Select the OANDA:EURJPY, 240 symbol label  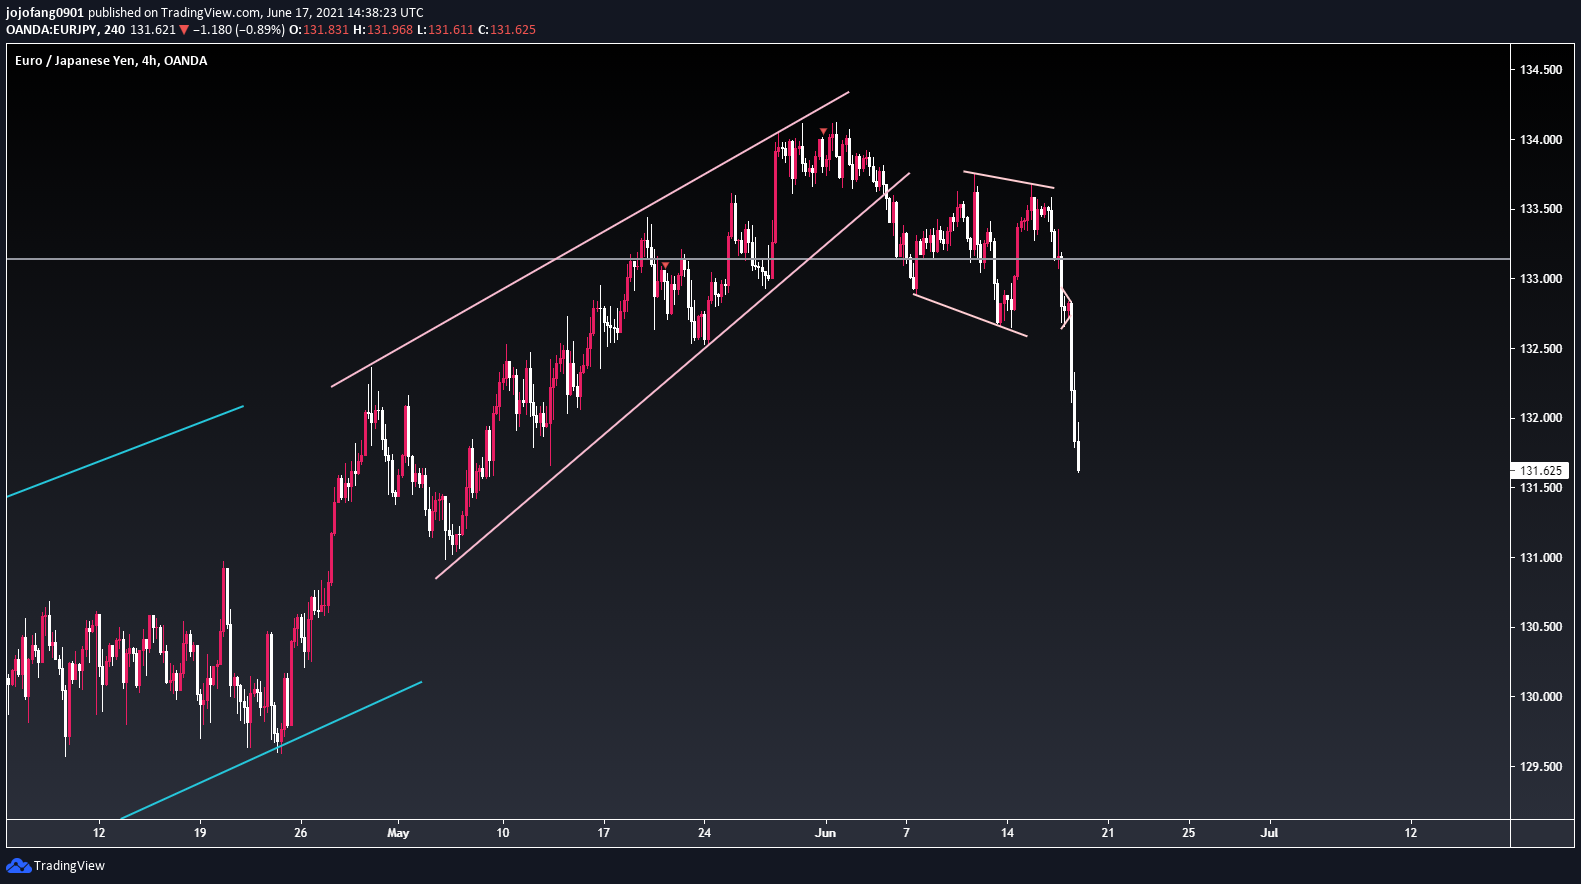click(66, 30)
